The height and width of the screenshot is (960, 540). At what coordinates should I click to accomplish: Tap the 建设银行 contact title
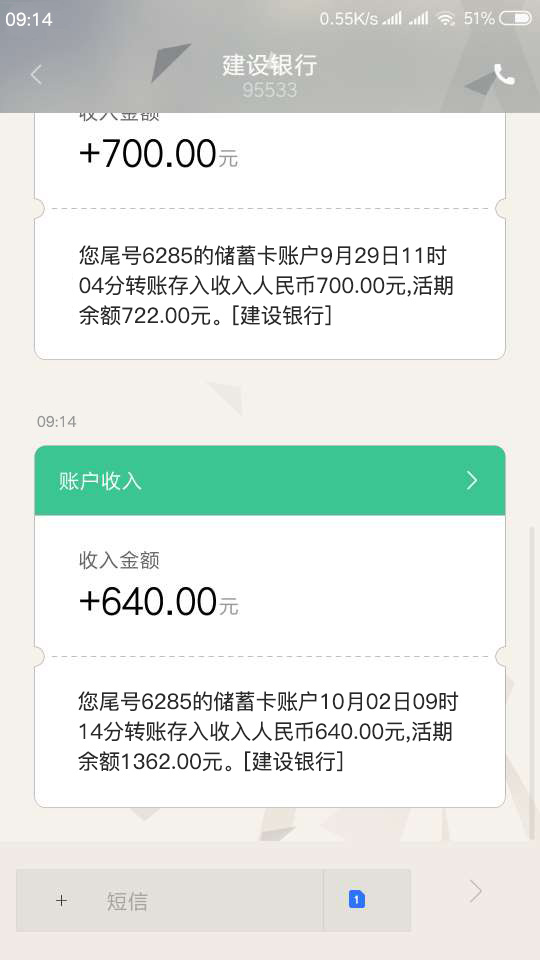point(269,65)
